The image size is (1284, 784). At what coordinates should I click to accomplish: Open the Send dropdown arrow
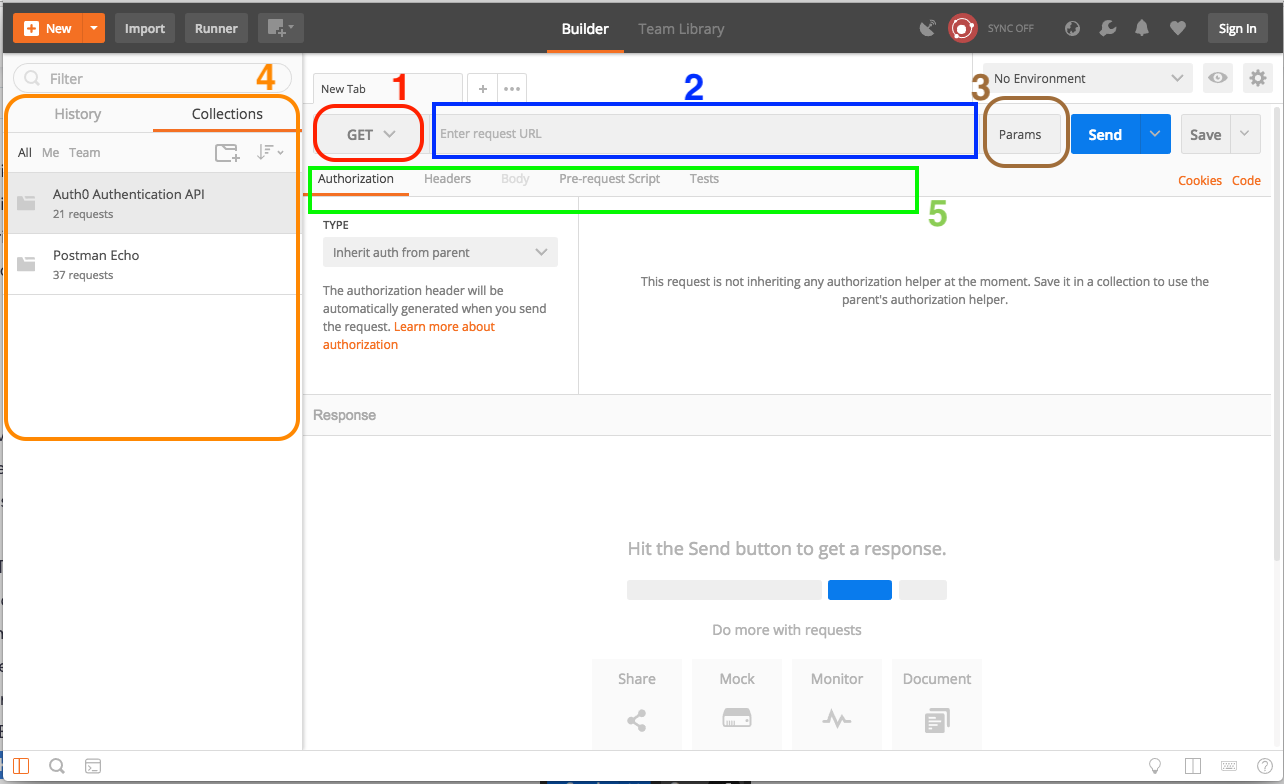click(1156, 134)
